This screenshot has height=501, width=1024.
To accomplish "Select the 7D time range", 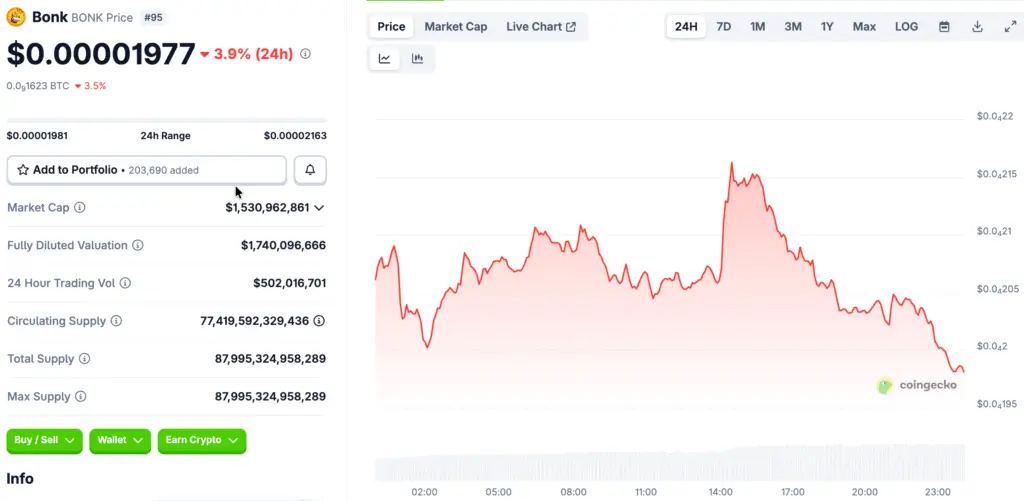I will point(724,27).
